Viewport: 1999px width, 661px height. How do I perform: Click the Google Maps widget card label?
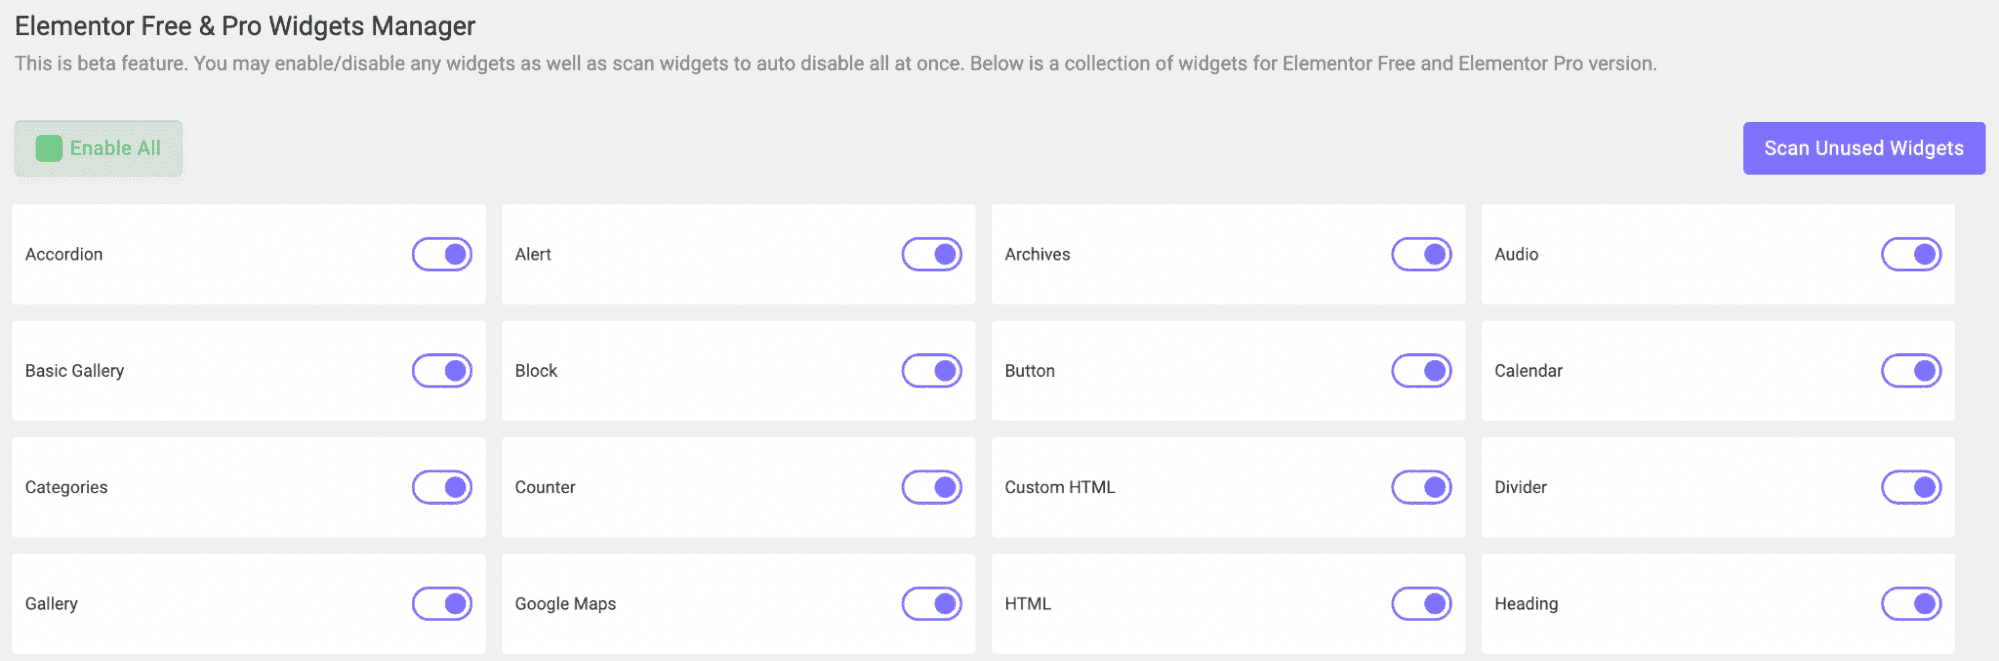tap(565, 604)
